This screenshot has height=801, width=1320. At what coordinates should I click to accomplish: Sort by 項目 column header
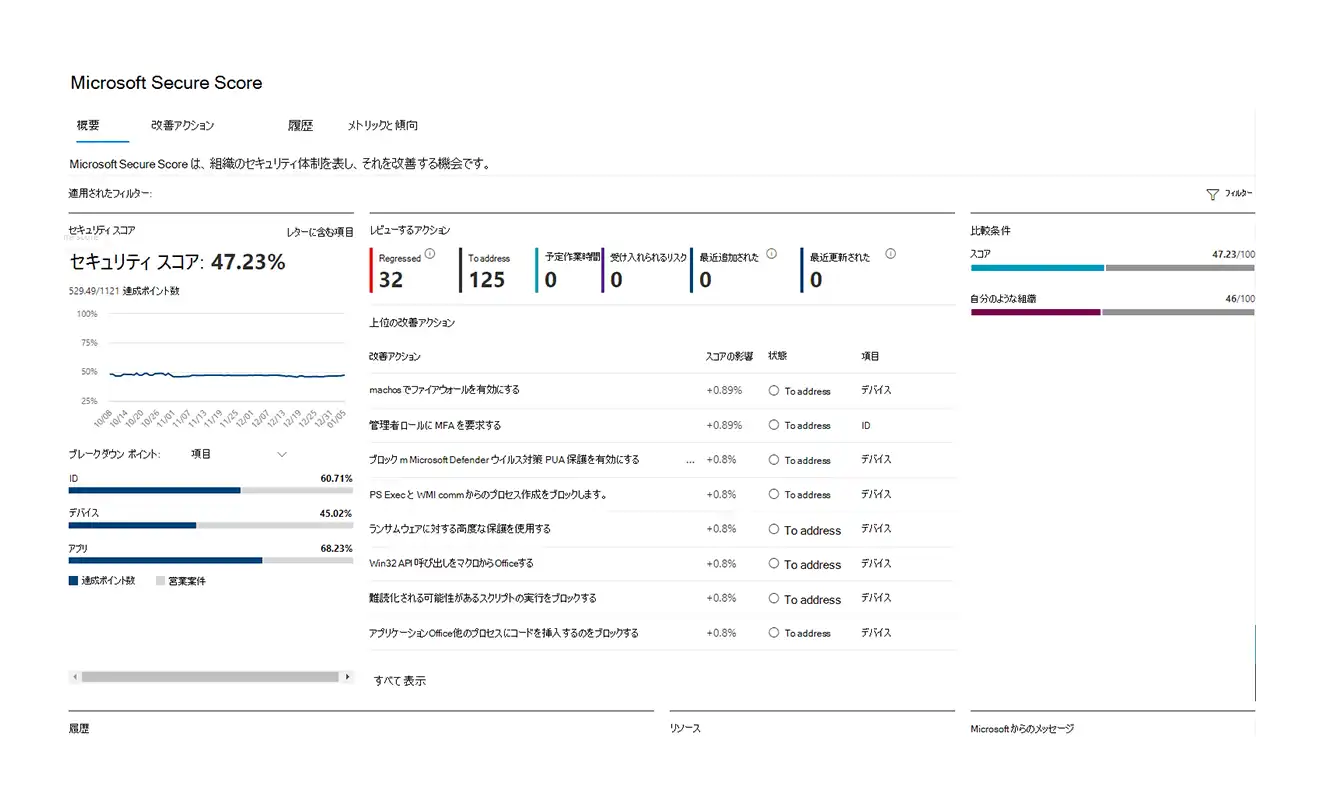coord(871,356)
